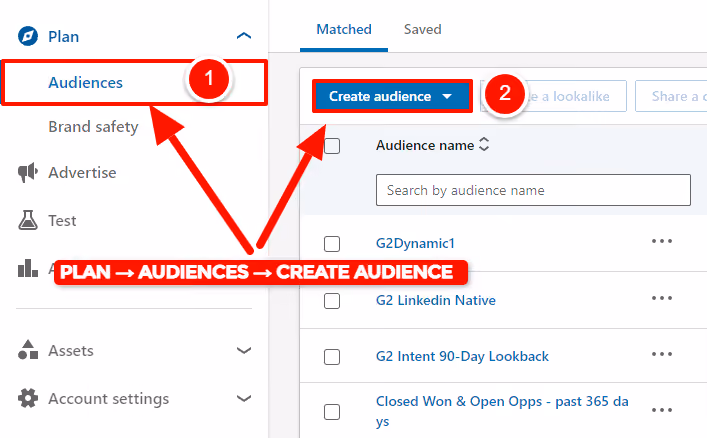Open the Advertise menu item

(82, 173)
